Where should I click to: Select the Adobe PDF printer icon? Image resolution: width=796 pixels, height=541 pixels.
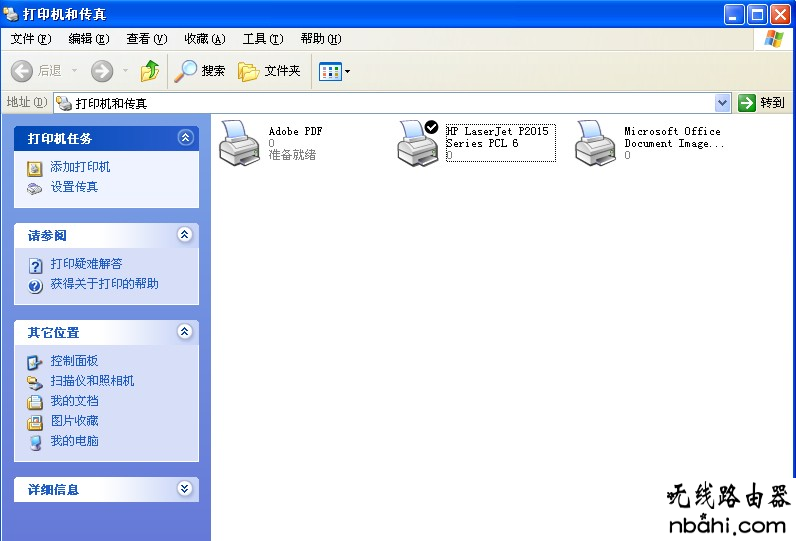click(x=239, y=143)
